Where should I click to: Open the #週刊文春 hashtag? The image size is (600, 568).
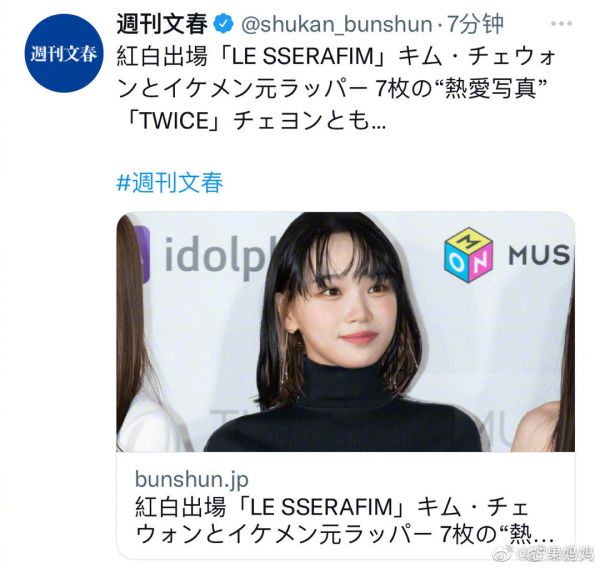(170, 182)
